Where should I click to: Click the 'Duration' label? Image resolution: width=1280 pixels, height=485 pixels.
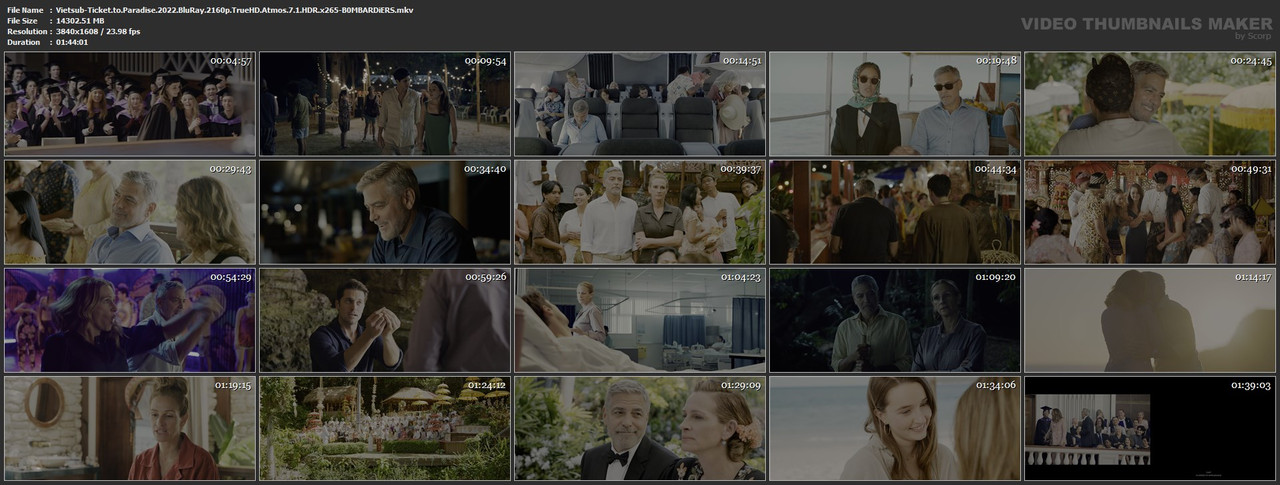(23, 42)
